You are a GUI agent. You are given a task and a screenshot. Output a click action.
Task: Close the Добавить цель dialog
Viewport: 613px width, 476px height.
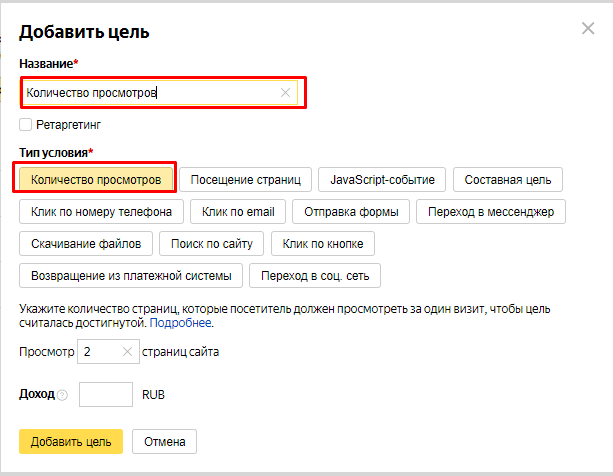click(x=588, y=28)
